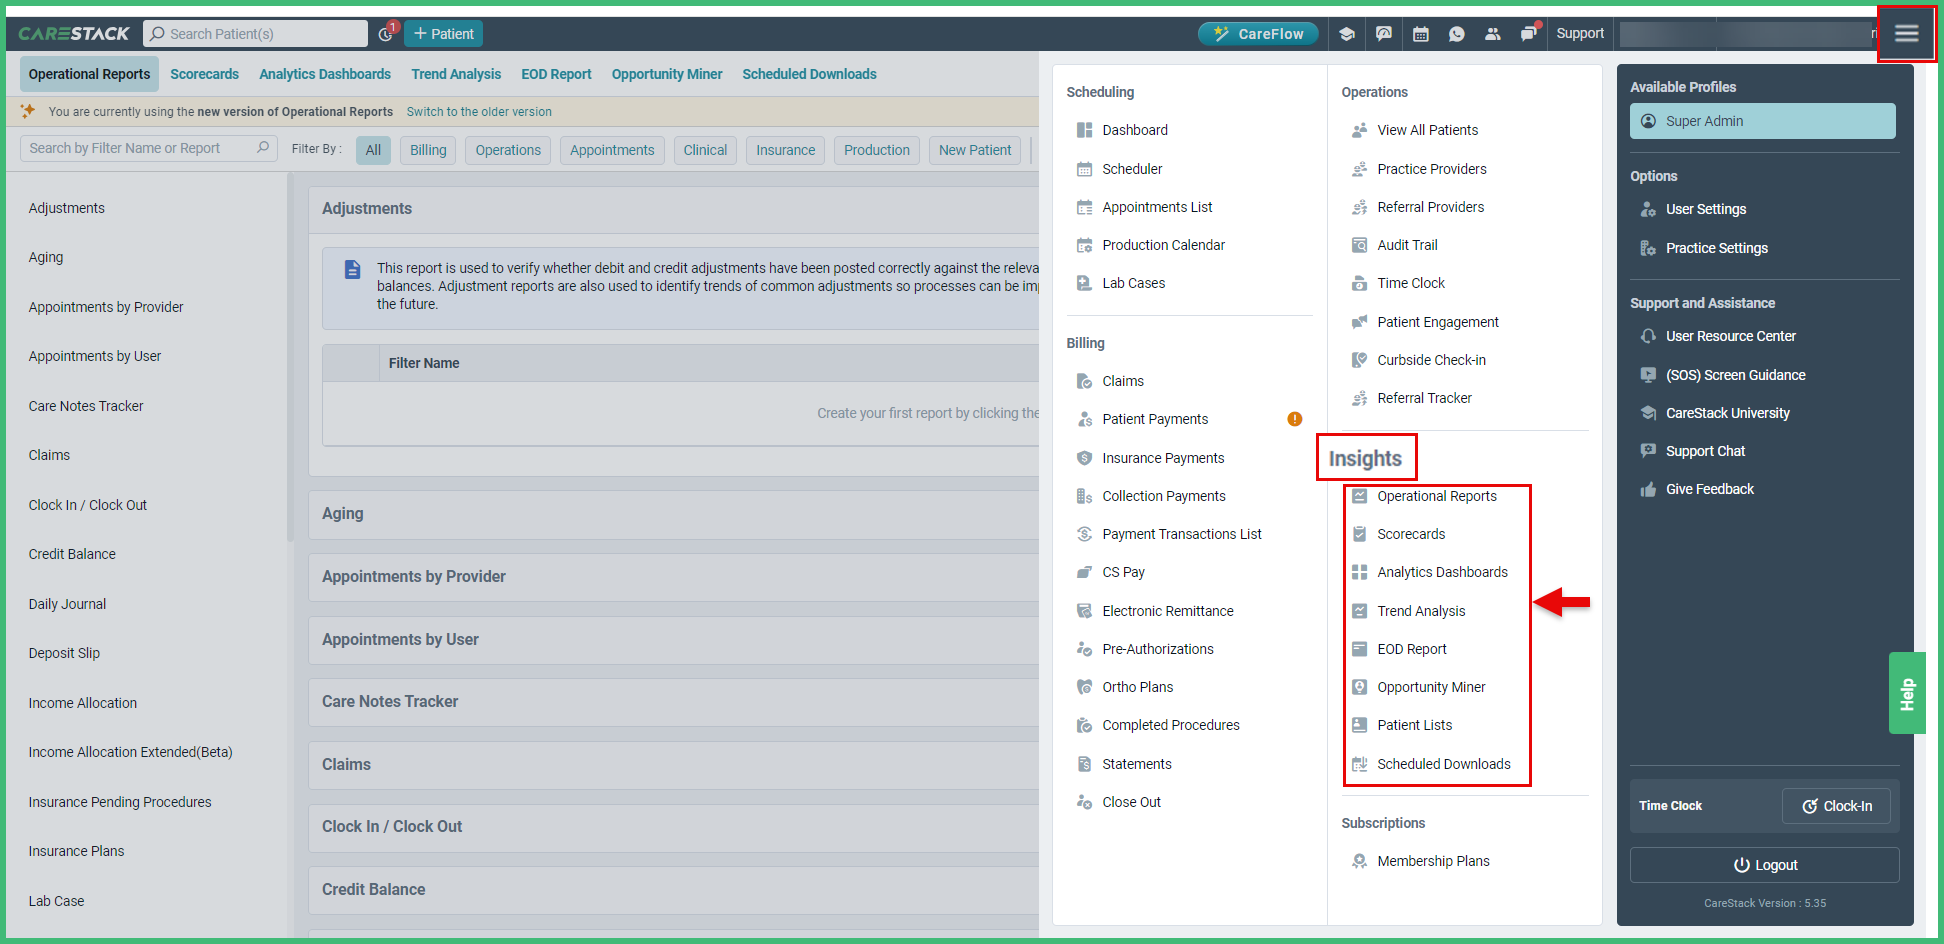
Task: Open the CareStack University icon in top toolbar
Action: pos(1347,33)
